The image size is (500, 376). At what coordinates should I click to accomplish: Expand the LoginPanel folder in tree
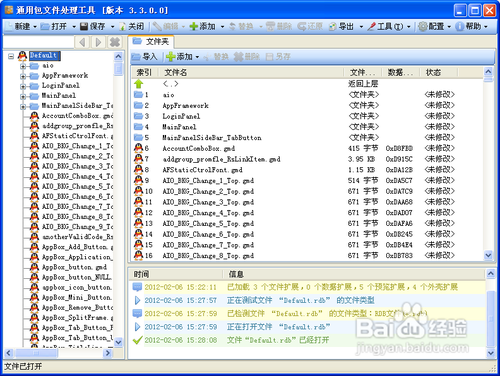coord(23,86)
